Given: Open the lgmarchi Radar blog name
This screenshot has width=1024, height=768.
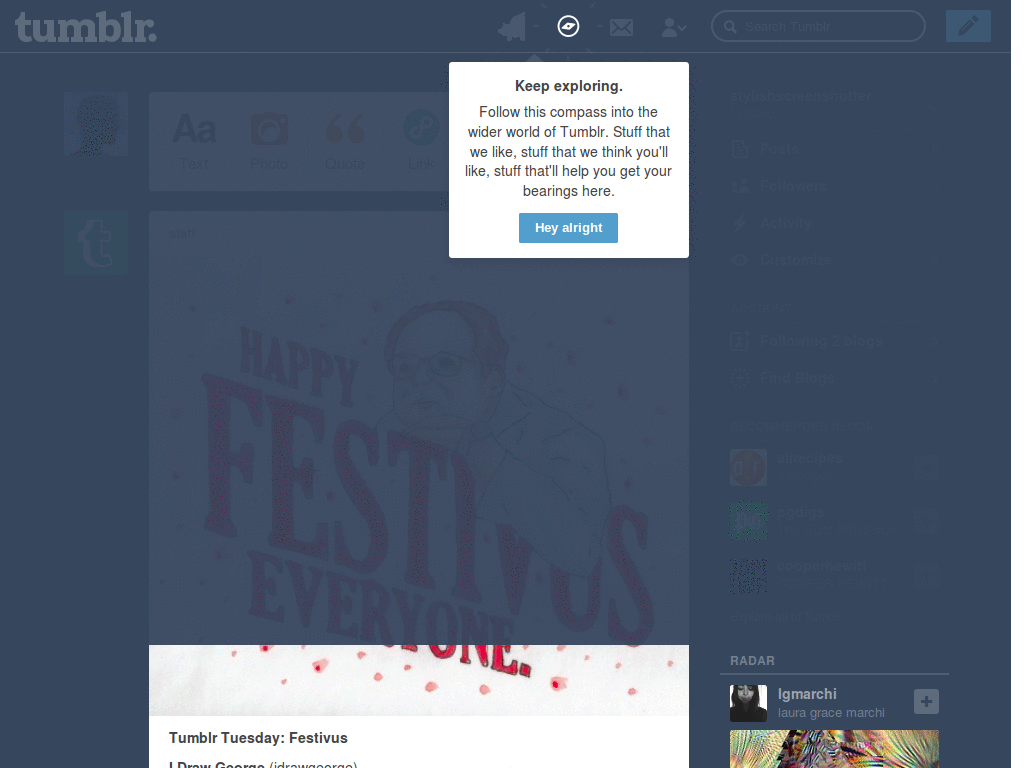Looking at the screenshot, I should (807, 694).
